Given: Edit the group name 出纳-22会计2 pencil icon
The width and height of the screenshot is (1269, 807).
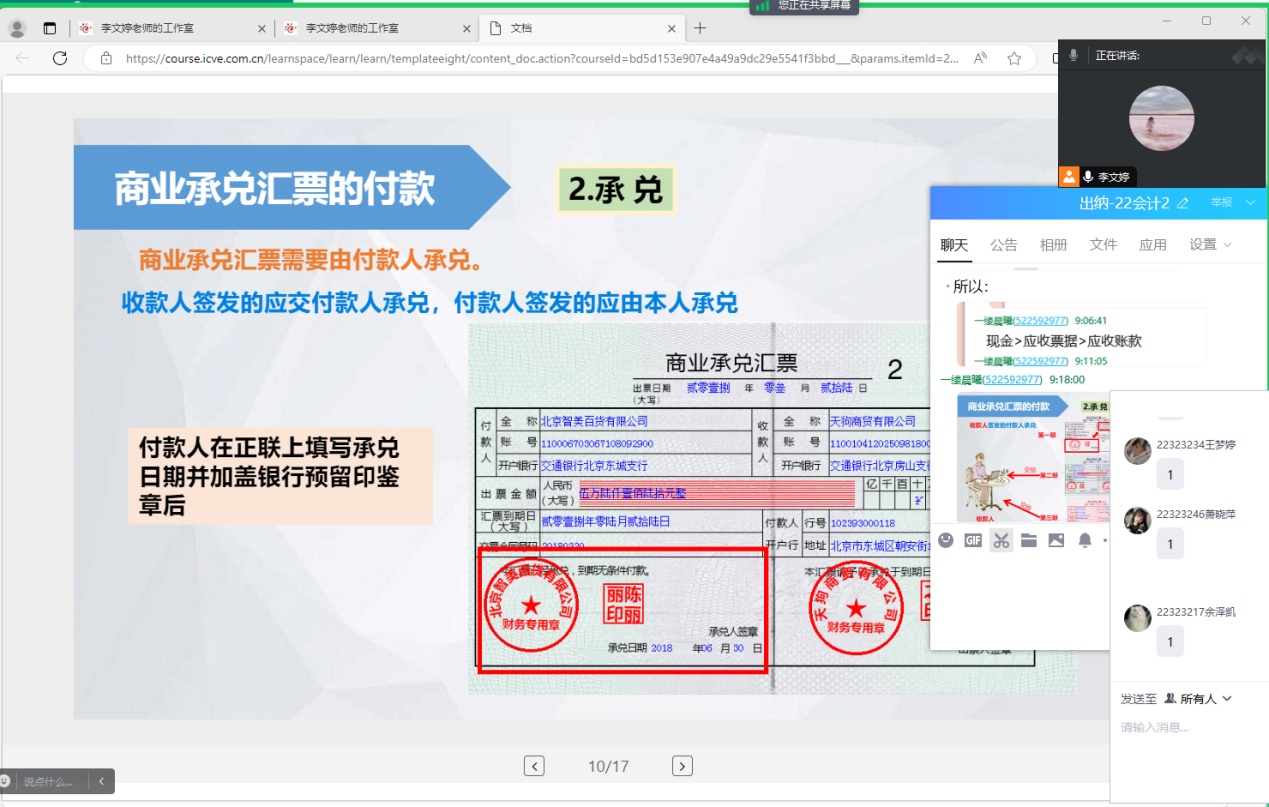Looking at the screenshot, I should coord(1184,203).
